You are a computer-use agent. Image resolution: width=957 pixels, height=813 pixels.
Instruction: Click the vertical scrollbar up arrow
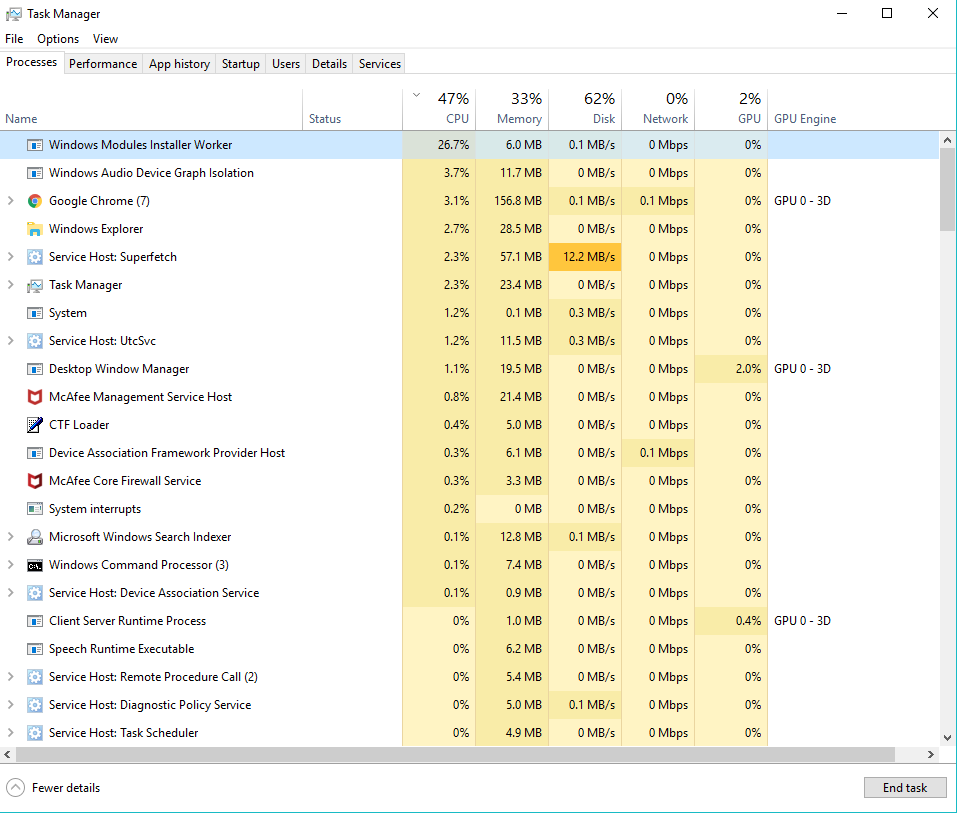point(948,140)
